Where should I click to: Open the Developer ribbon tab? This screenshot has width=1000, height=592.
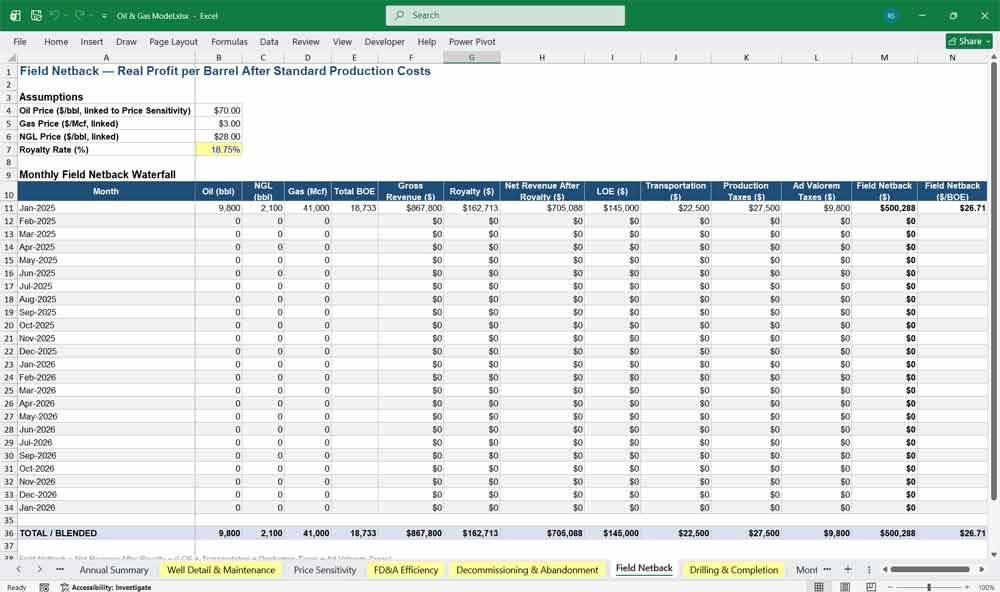[385, 41]
